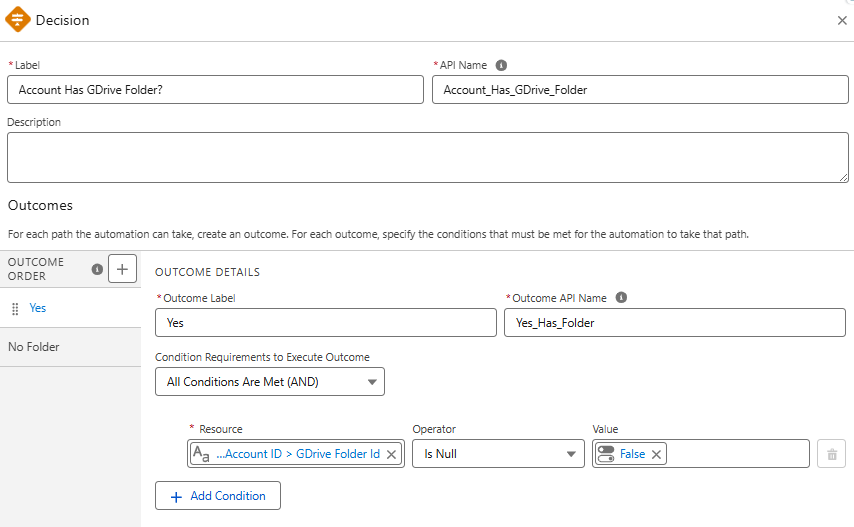Click 'Condition Requirements to Execute Outcome' label
The height and width of the screenshot is (527, 854).
pos(262,357)
